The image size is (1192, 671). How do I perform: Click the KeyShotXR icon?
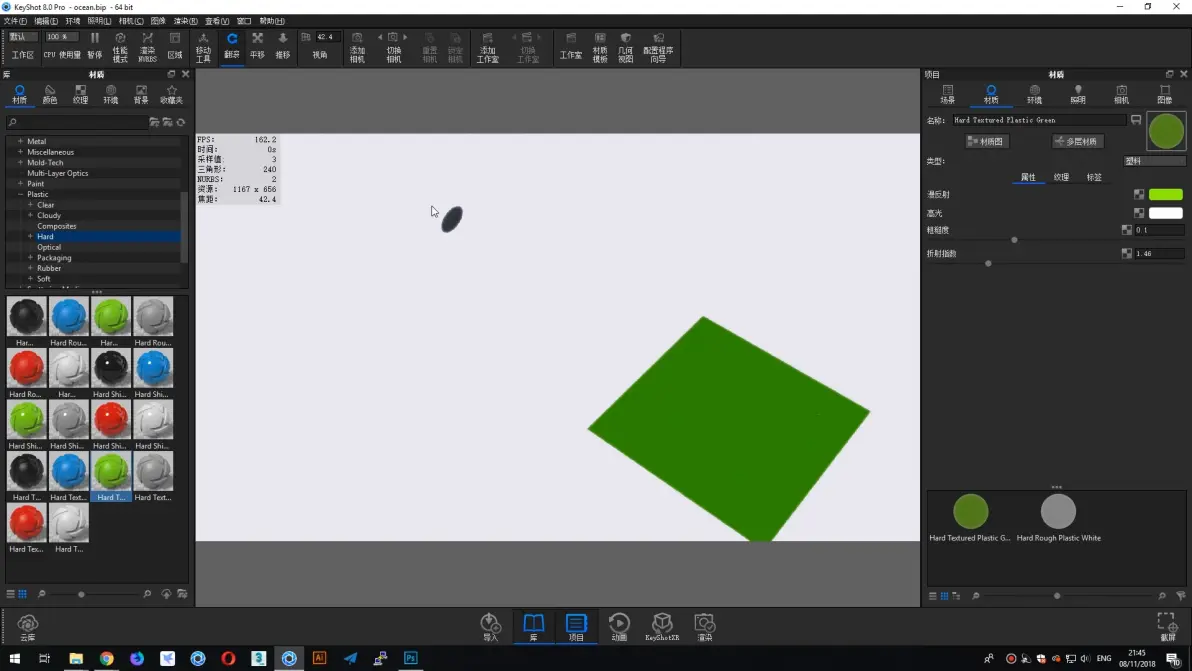[x=661, y=627]
